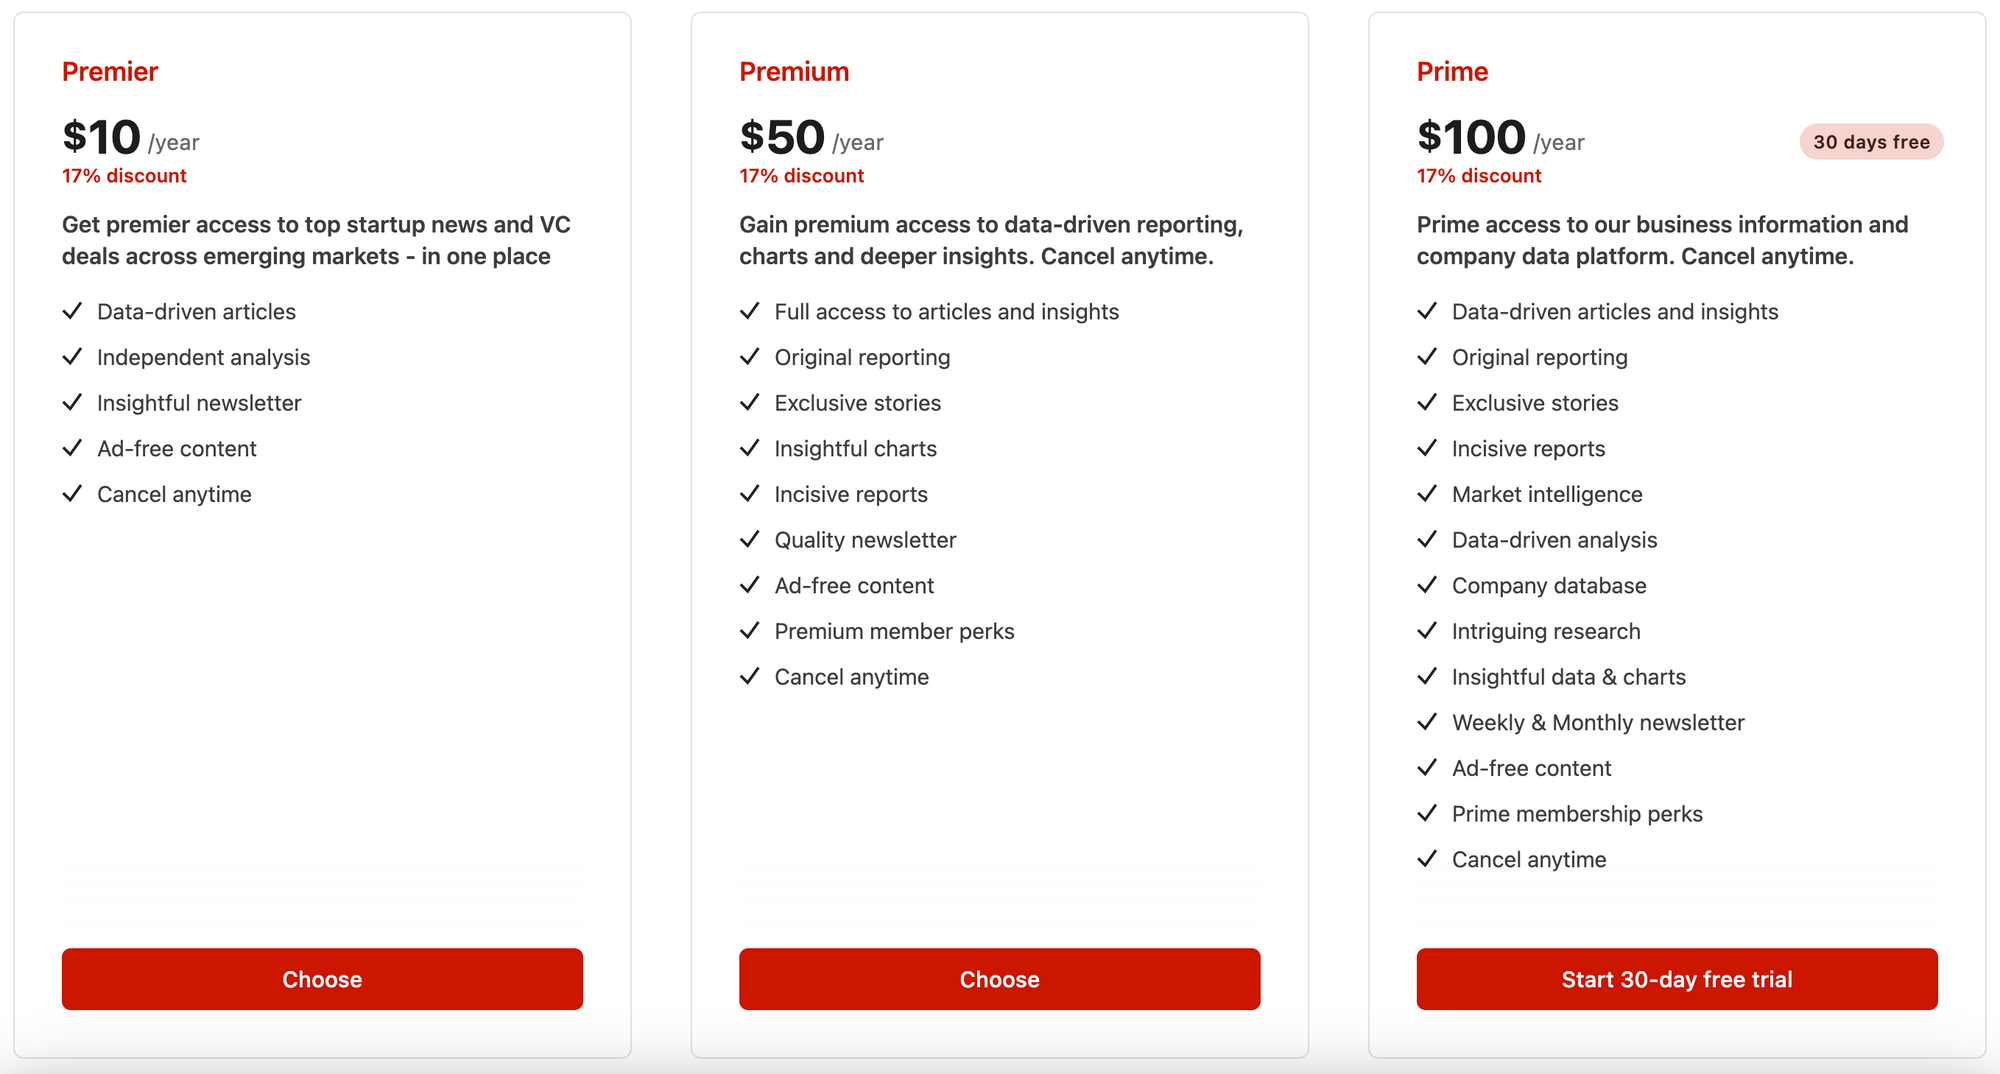Click the checkmark next to Quality newsletter
Screen dimensions: 2000x1074
(749, 540)
